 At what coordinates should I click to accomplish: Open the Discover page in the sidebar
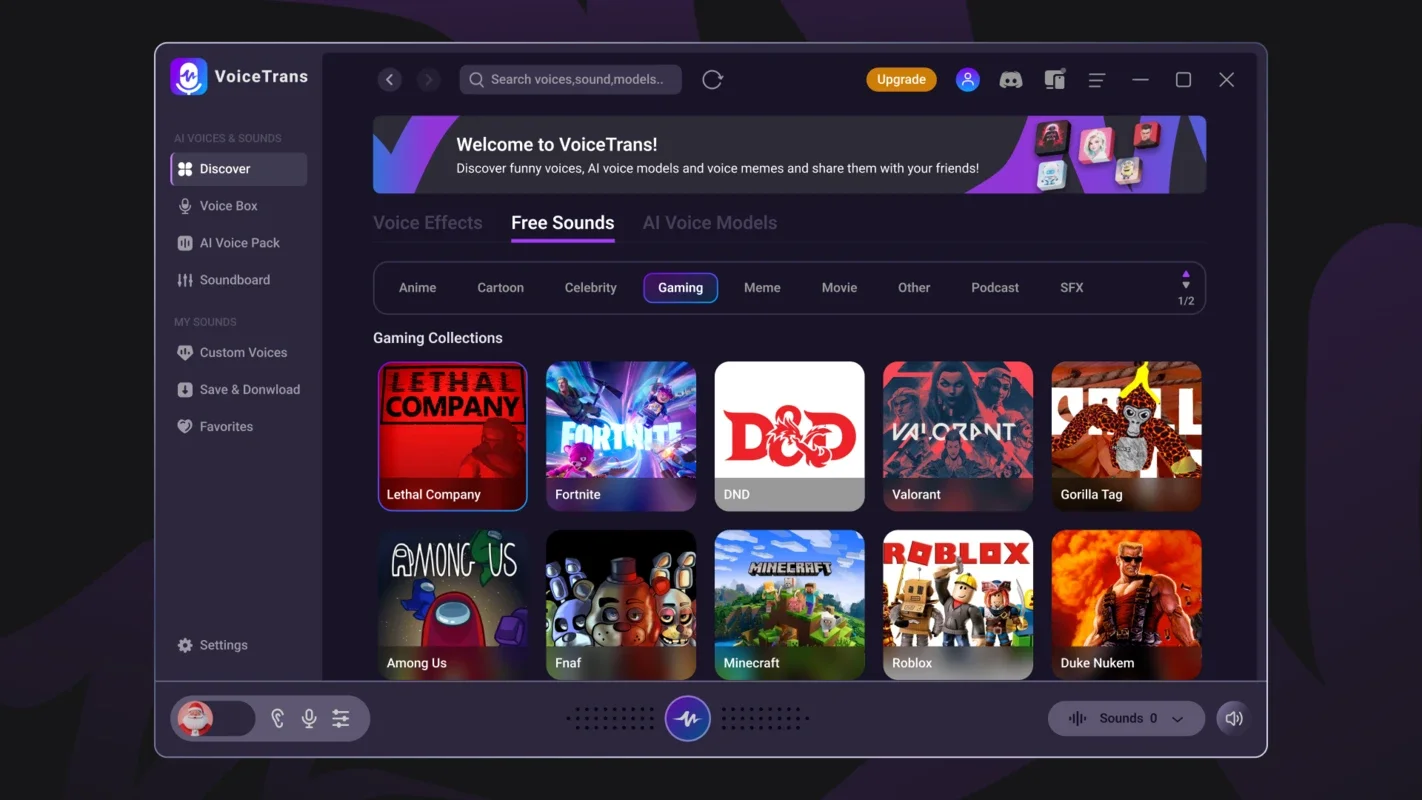pos(239,169)
